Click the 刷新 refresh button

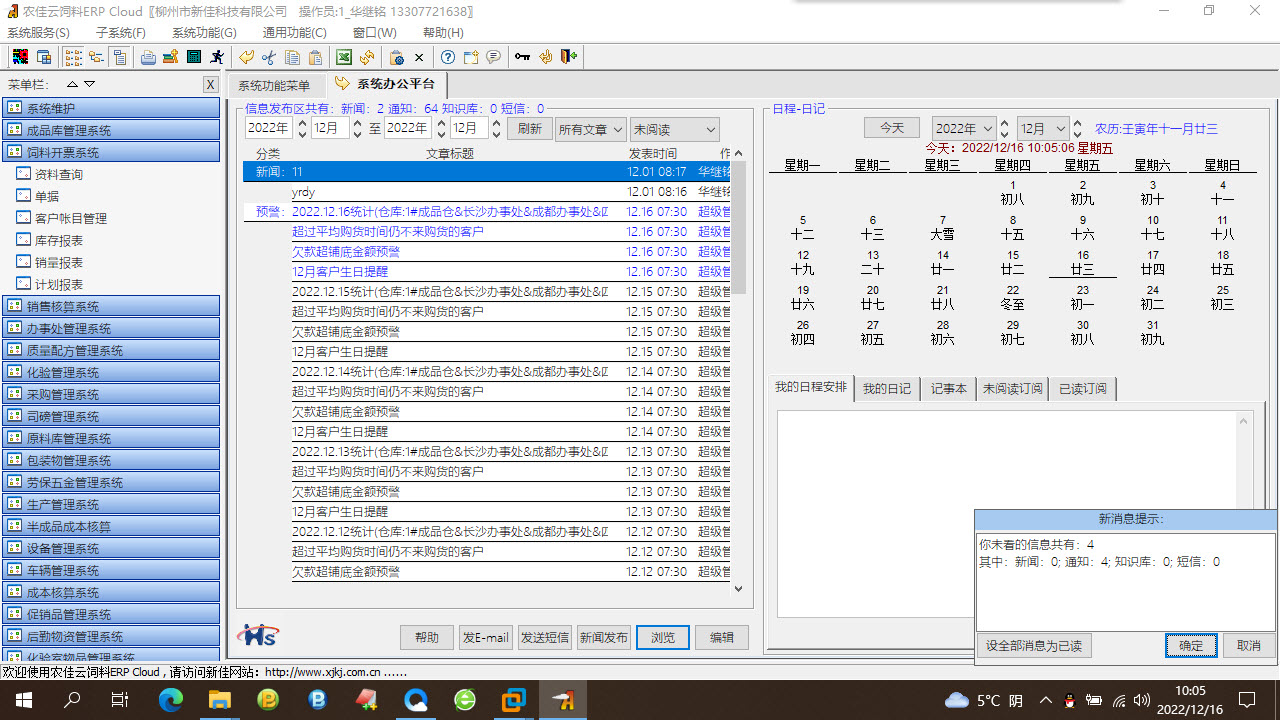[x=530, y=129]
